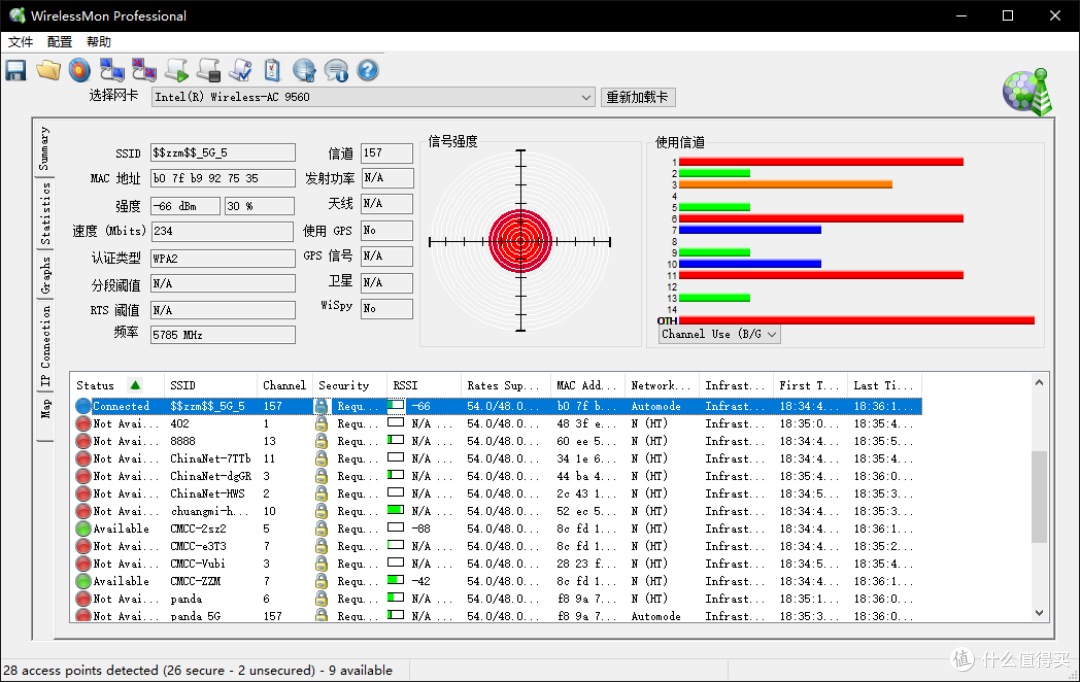Click the green status circle for CMCC-2sz2
Image resolution: width=1080 pixels, height=682 pixels.
[x=83, y=529]
